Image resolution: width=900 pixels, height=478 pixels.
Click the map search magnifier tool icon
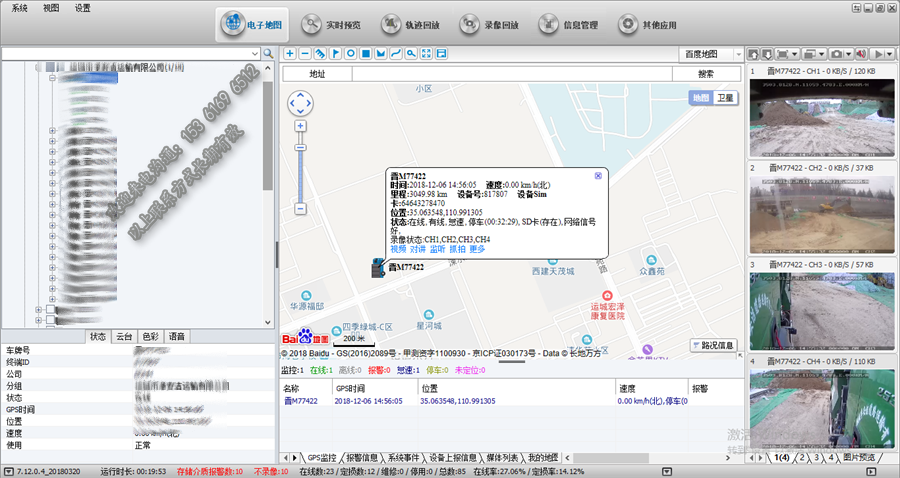(x=411, y=53)
